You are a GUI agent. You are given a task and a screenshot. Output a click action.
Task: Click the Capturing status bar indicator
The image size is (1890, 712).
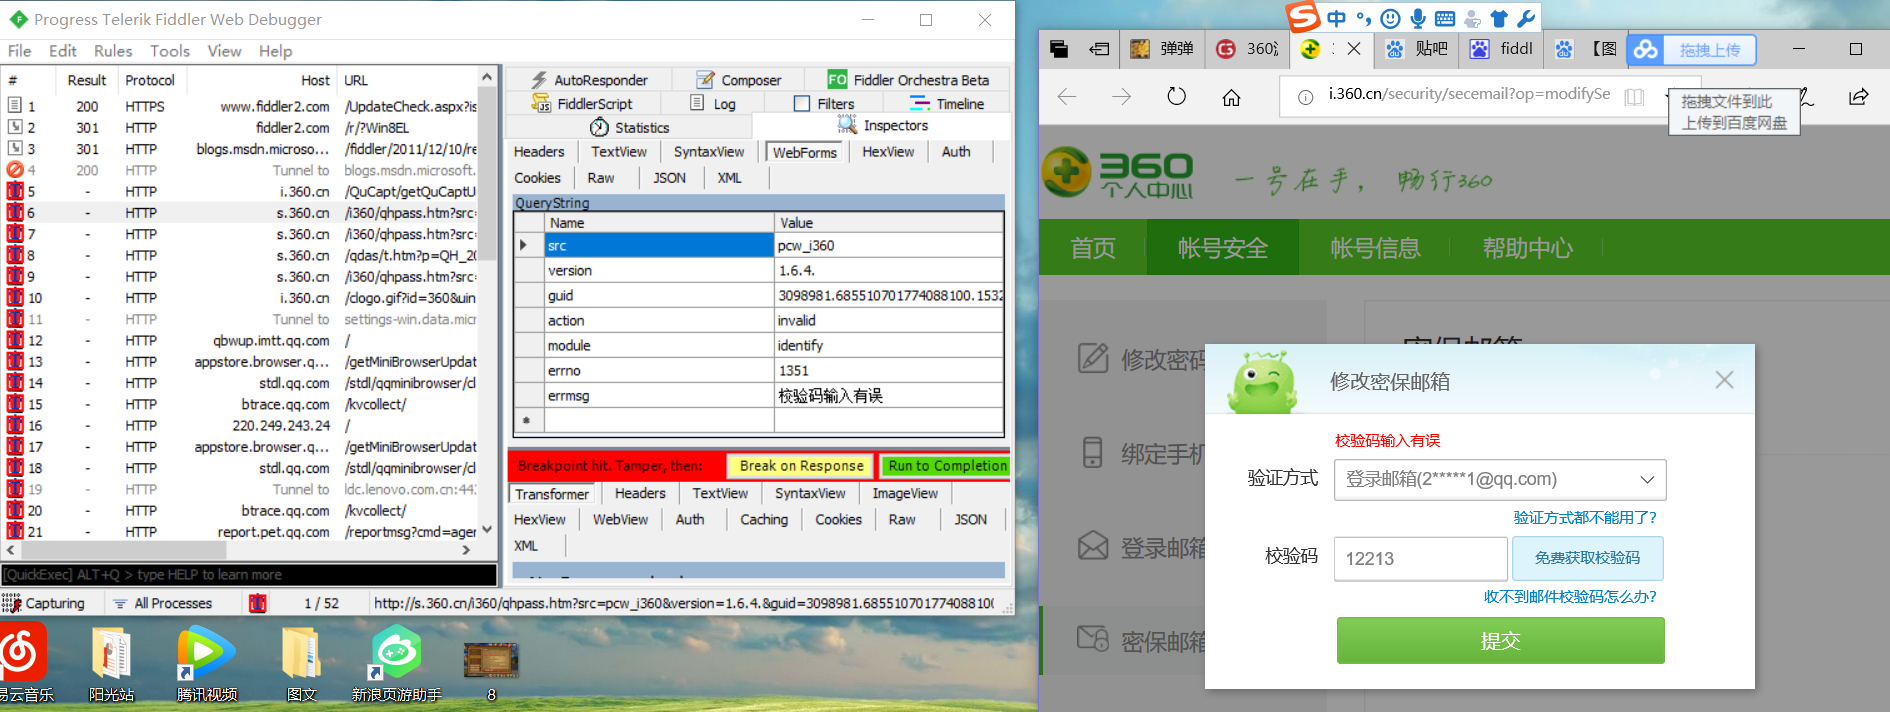point(45,603)
